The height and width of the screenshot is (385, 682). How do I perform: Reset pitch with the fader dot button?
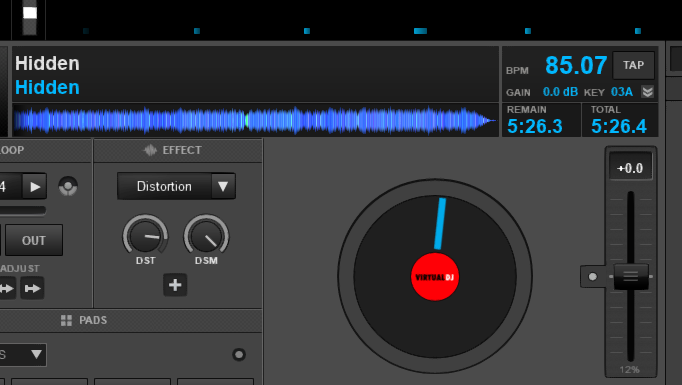592,277
